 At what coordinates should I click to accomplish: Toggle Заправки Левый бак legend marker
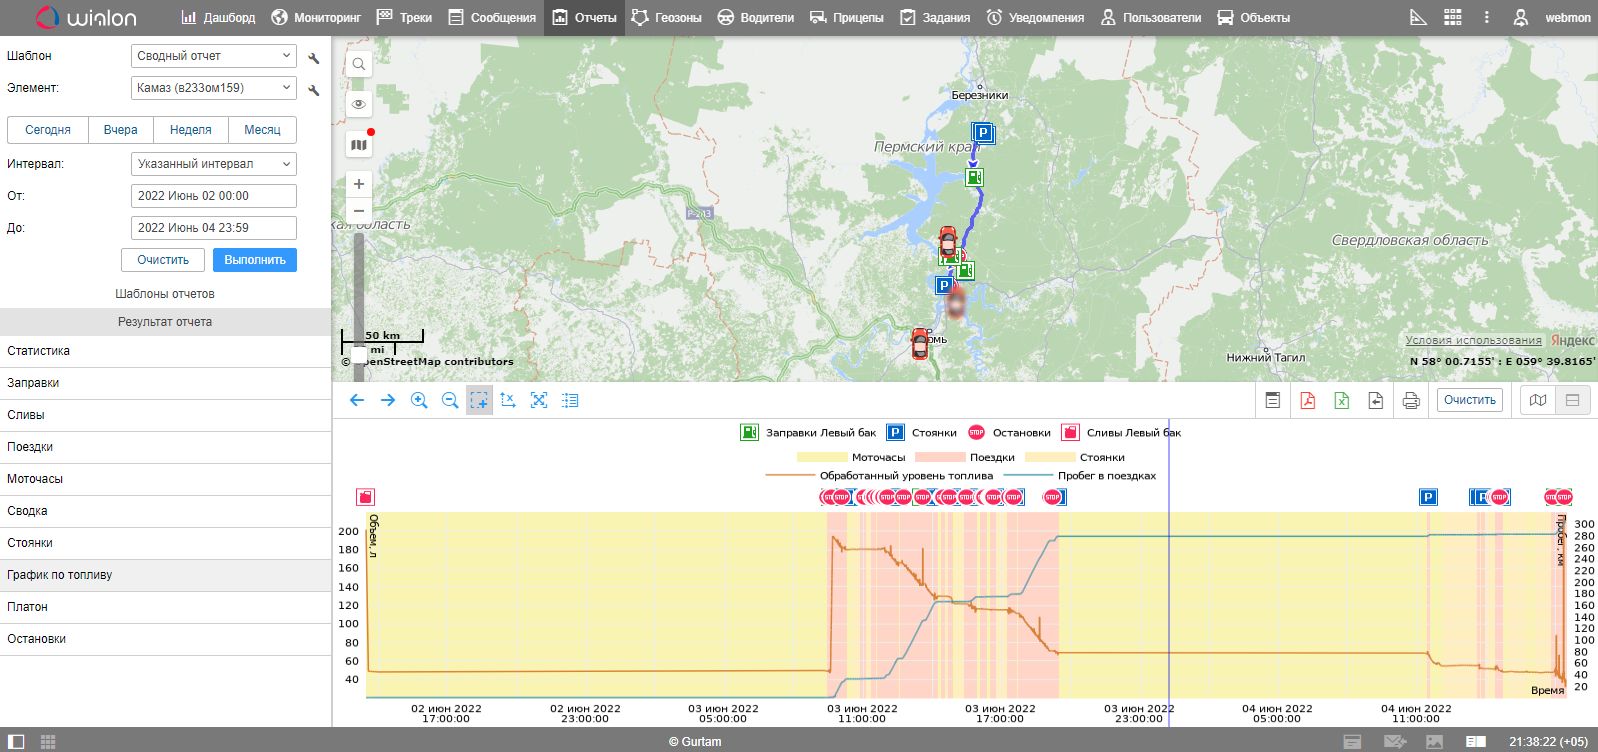pyautogui.click(x=749, y=433)
